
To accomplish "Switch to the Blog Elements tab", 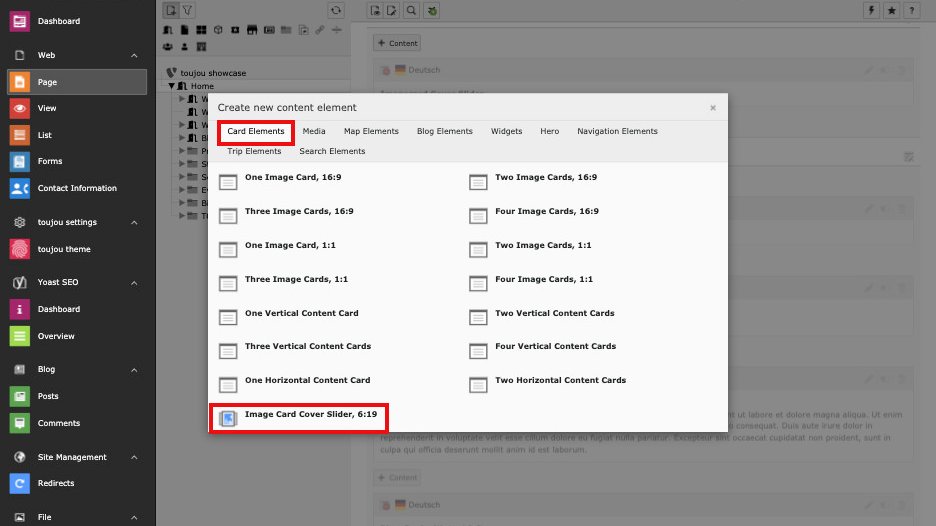I will tap(444, 131).
